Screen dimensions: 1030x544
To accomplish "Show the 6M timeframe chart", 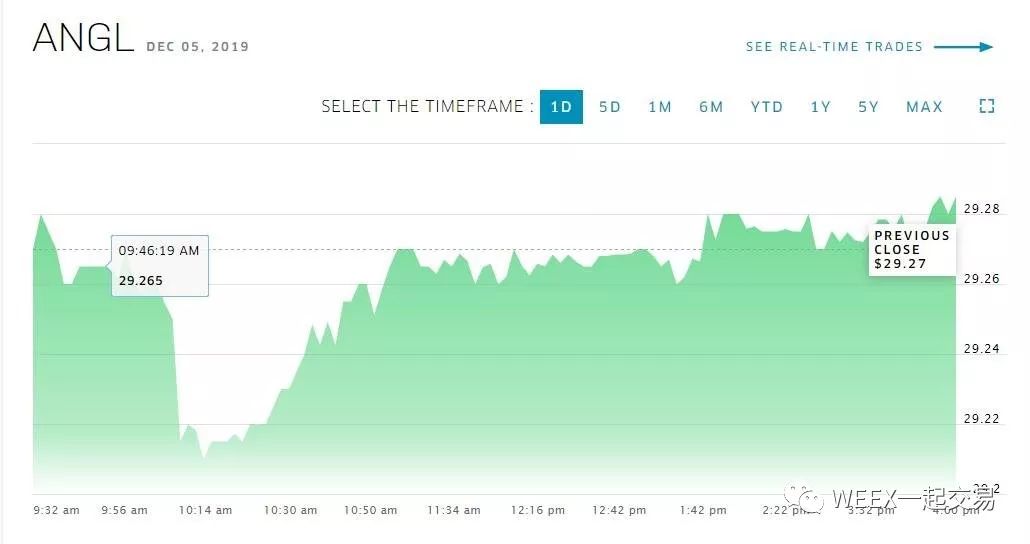I will click(711, 107).
